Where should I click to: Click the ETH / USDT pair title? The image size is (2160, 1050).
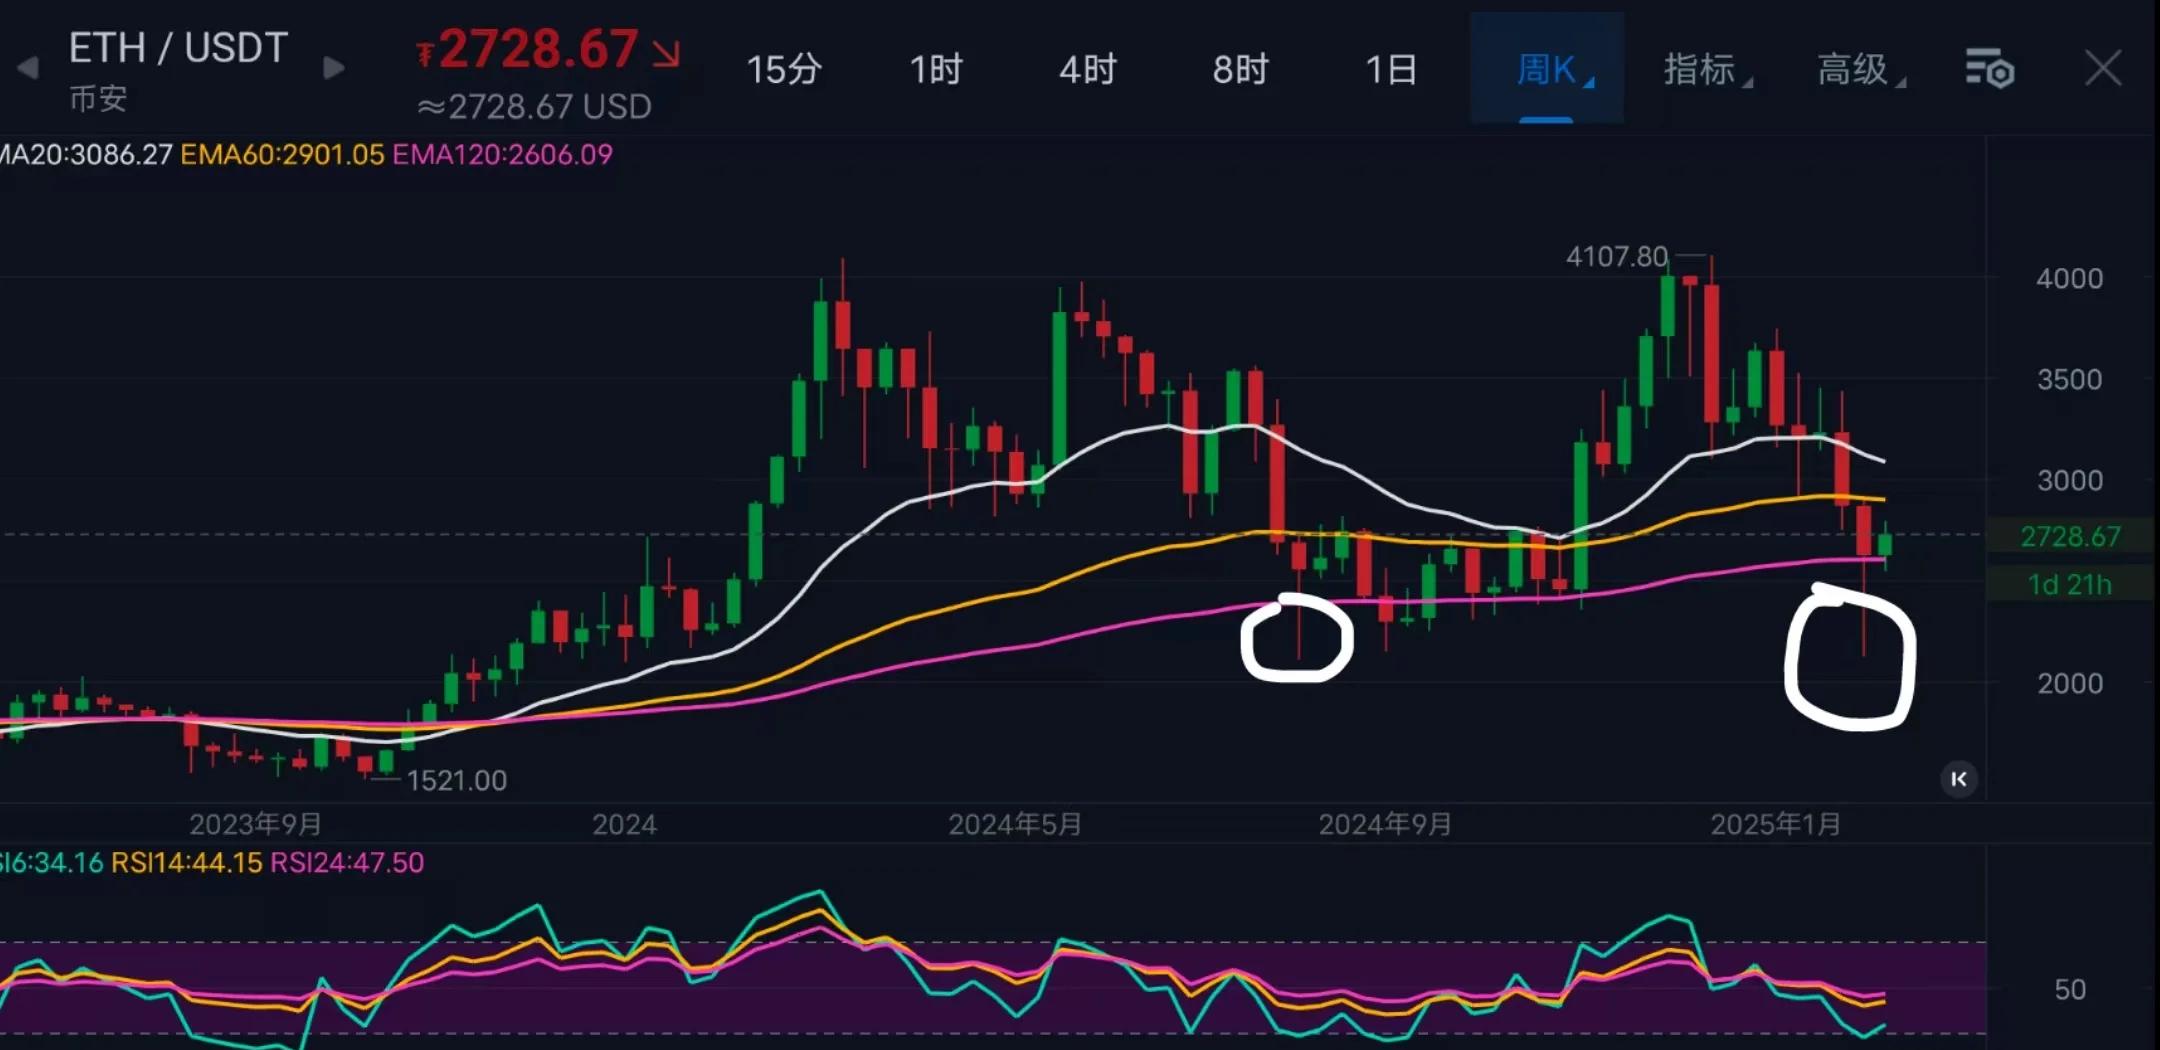[x=178, y=48]
